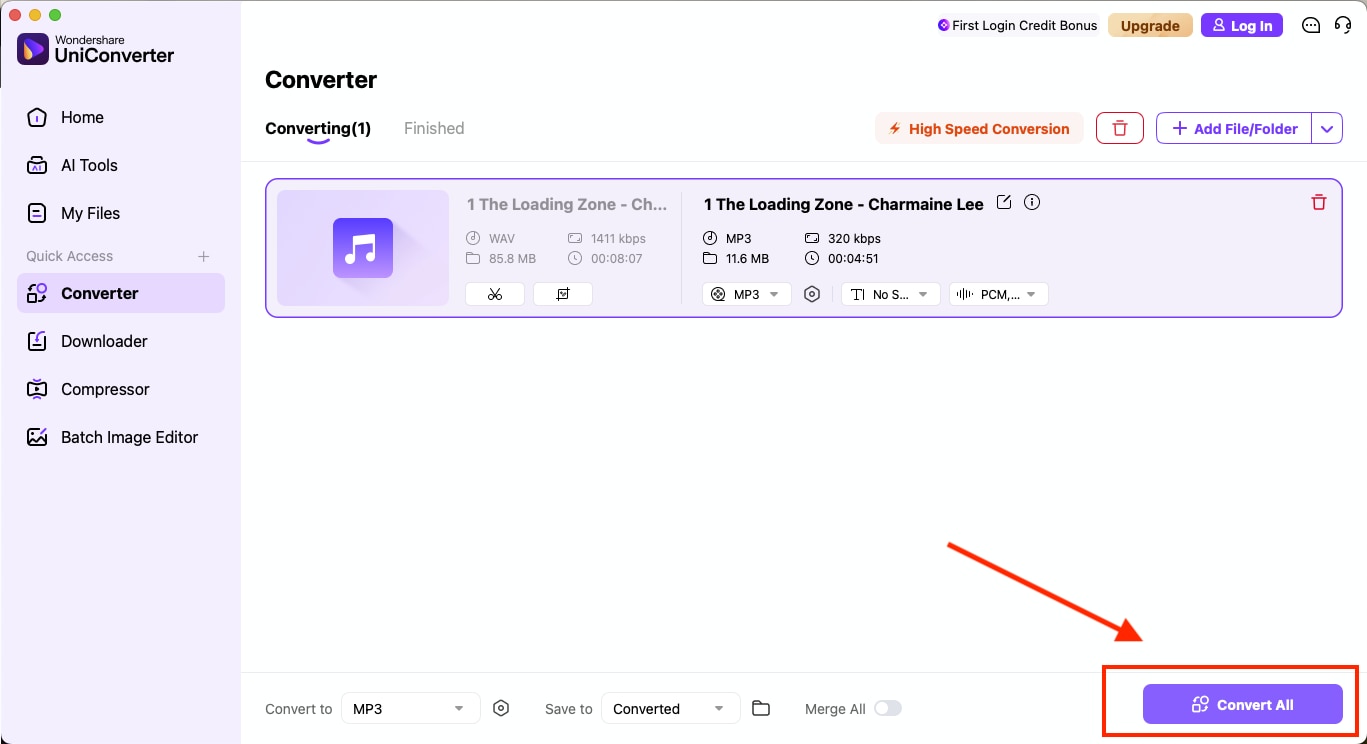The height and width of the screenshot is (744, 1367).
Task: Click the music note file thumbnail
Action: [x=362, y=247]
